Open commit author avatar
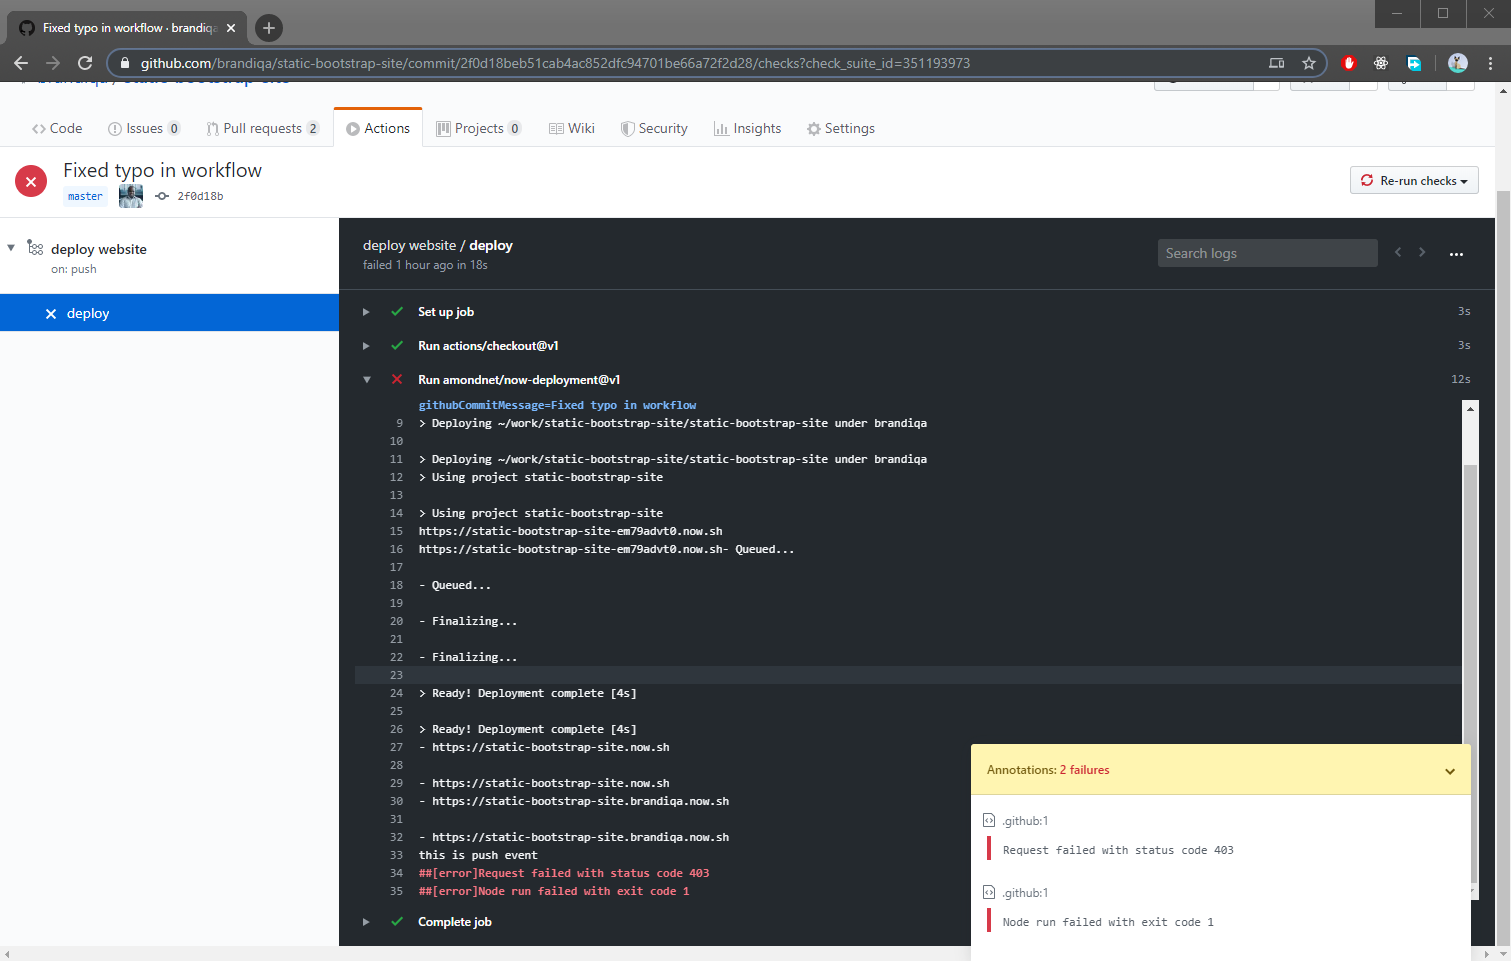 pos(131,196)
